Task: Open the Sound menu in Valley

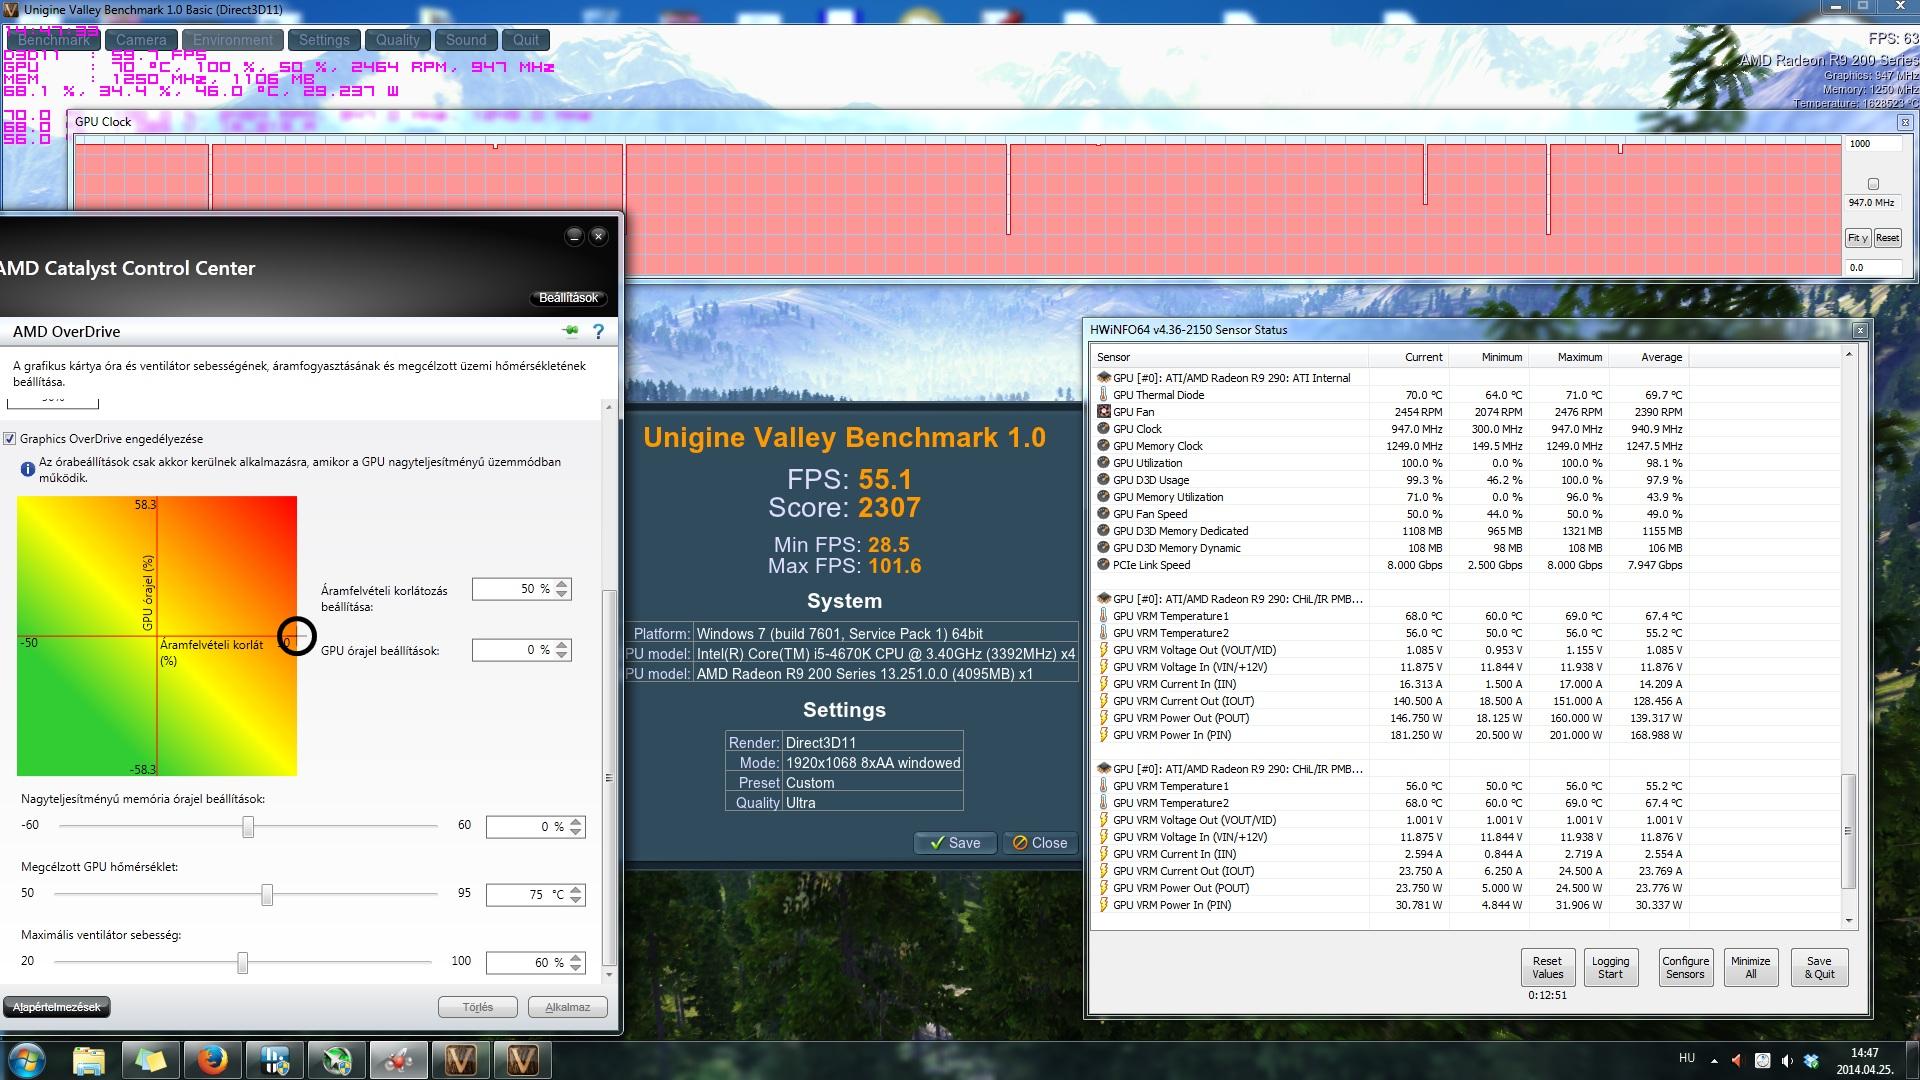Action: pos(466,40)
